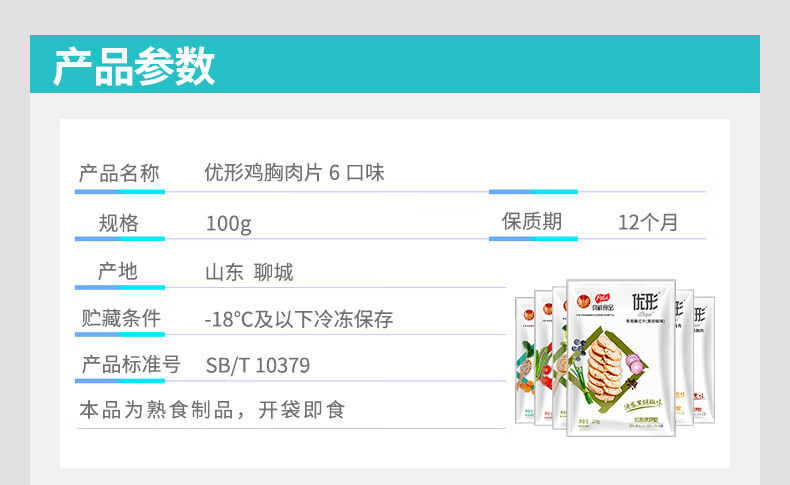Click the SB/T 10379 standard number
Image resolution: width=790 pixels, height=485 pixels.
pos(258,366)
